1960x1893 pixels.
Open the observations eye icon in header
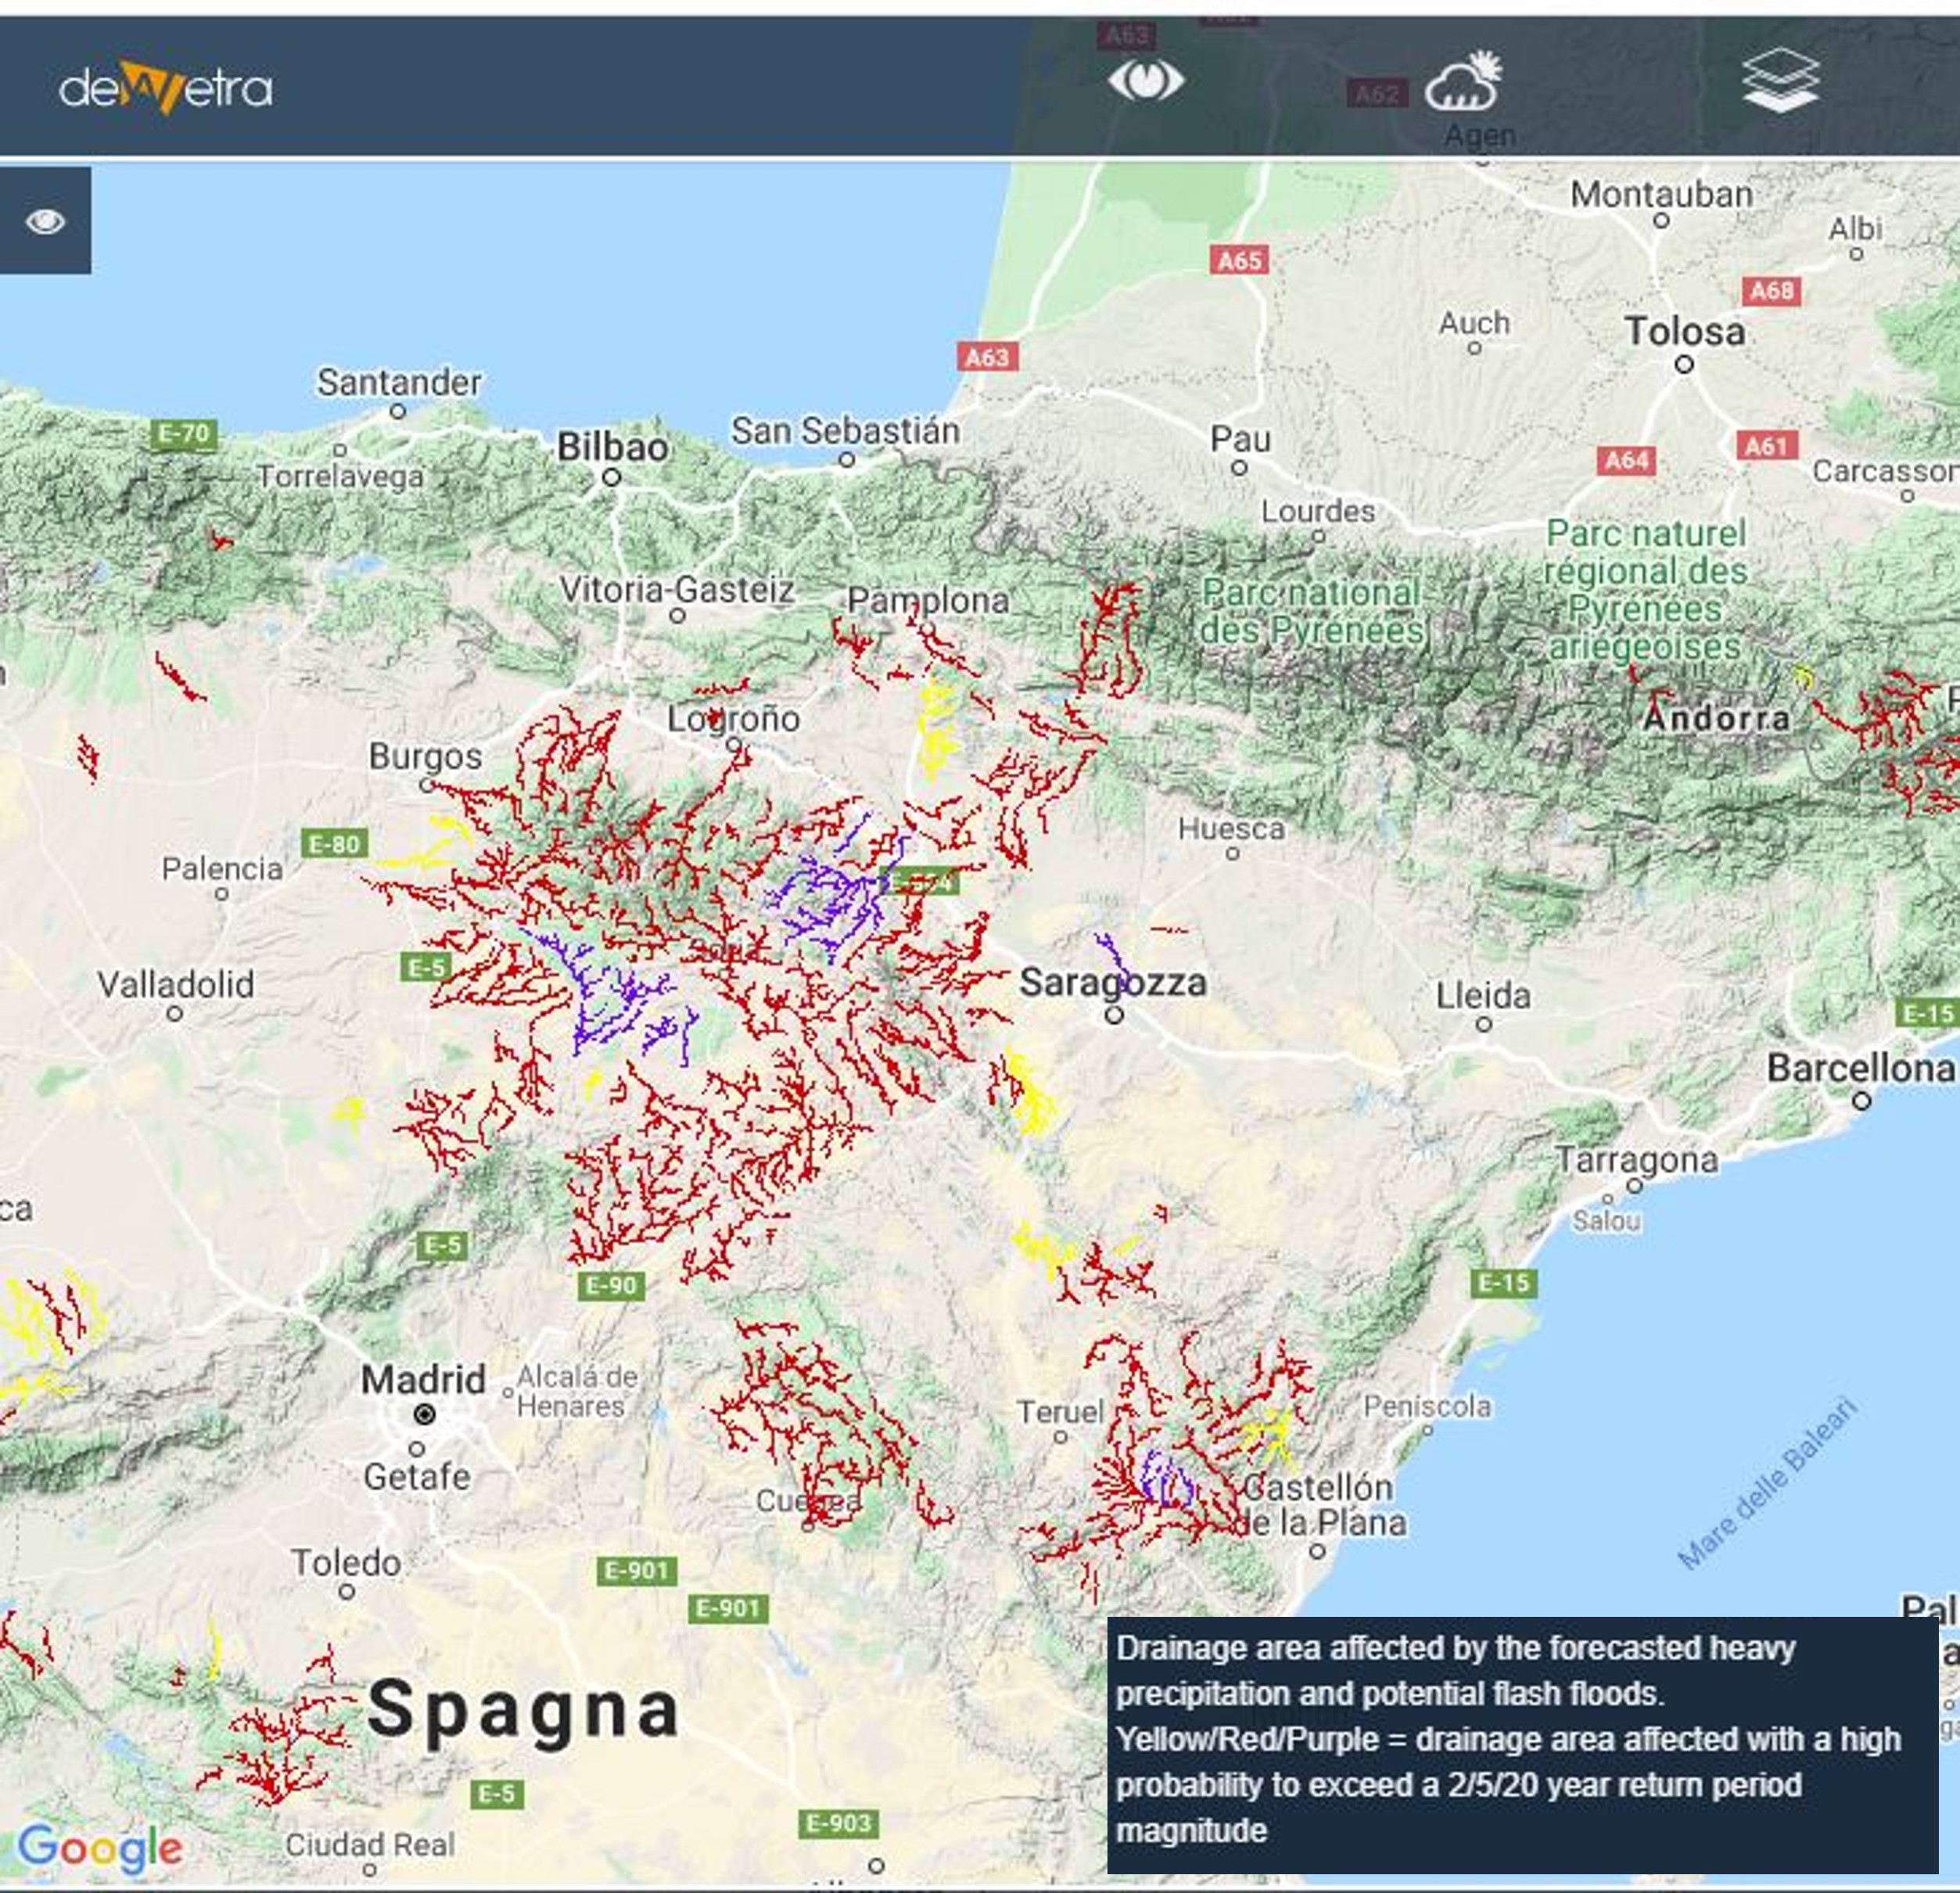click(1146, 80)
